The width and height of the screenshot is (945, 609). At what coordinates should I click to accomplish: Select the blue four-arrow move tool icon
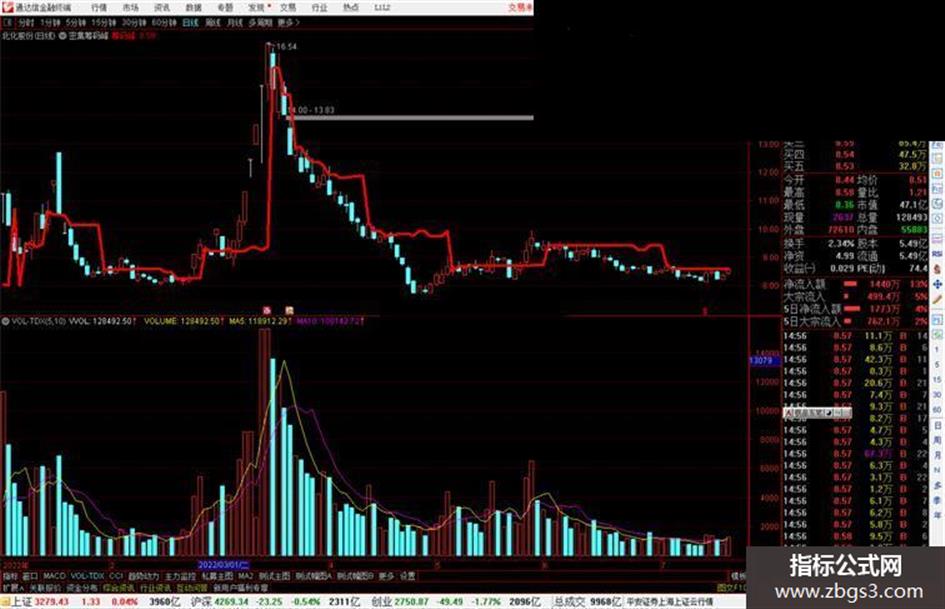[x=937, y=284]
